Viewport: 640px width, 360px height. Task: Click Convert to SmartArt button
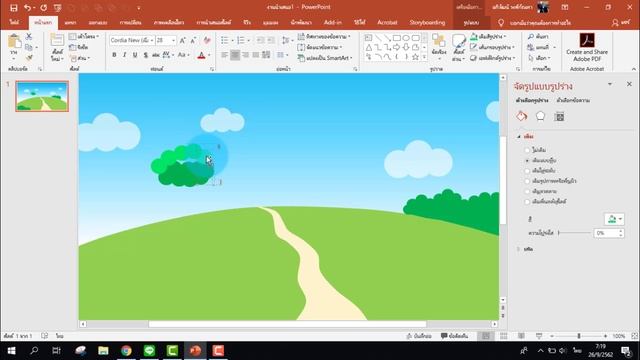[x=325, y=58]
